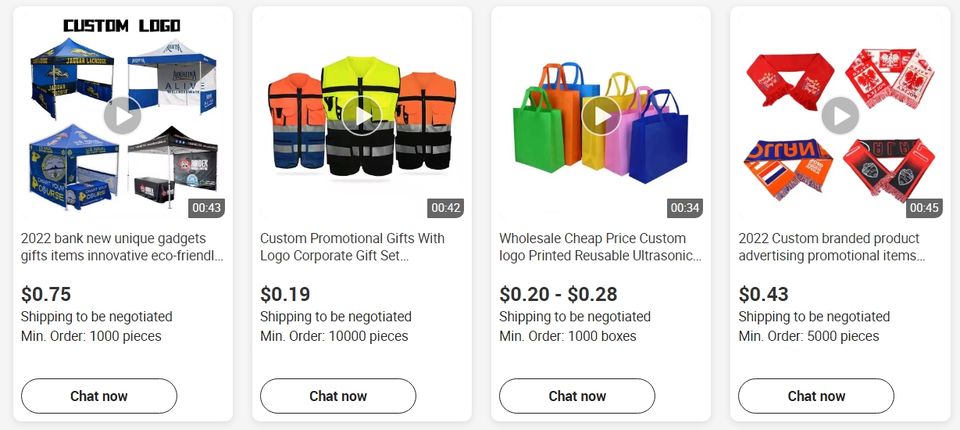Open 'Custom Promotional Gifts With Logo' listing

pos(352,247)
